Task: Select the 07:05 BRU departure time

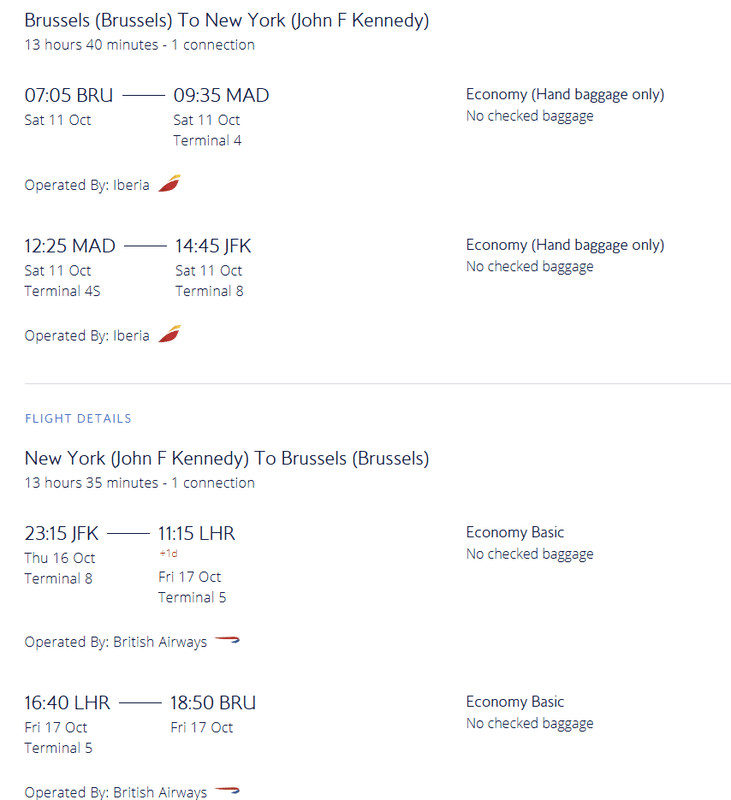Action: pyautogui.click(x=69, y=95)
